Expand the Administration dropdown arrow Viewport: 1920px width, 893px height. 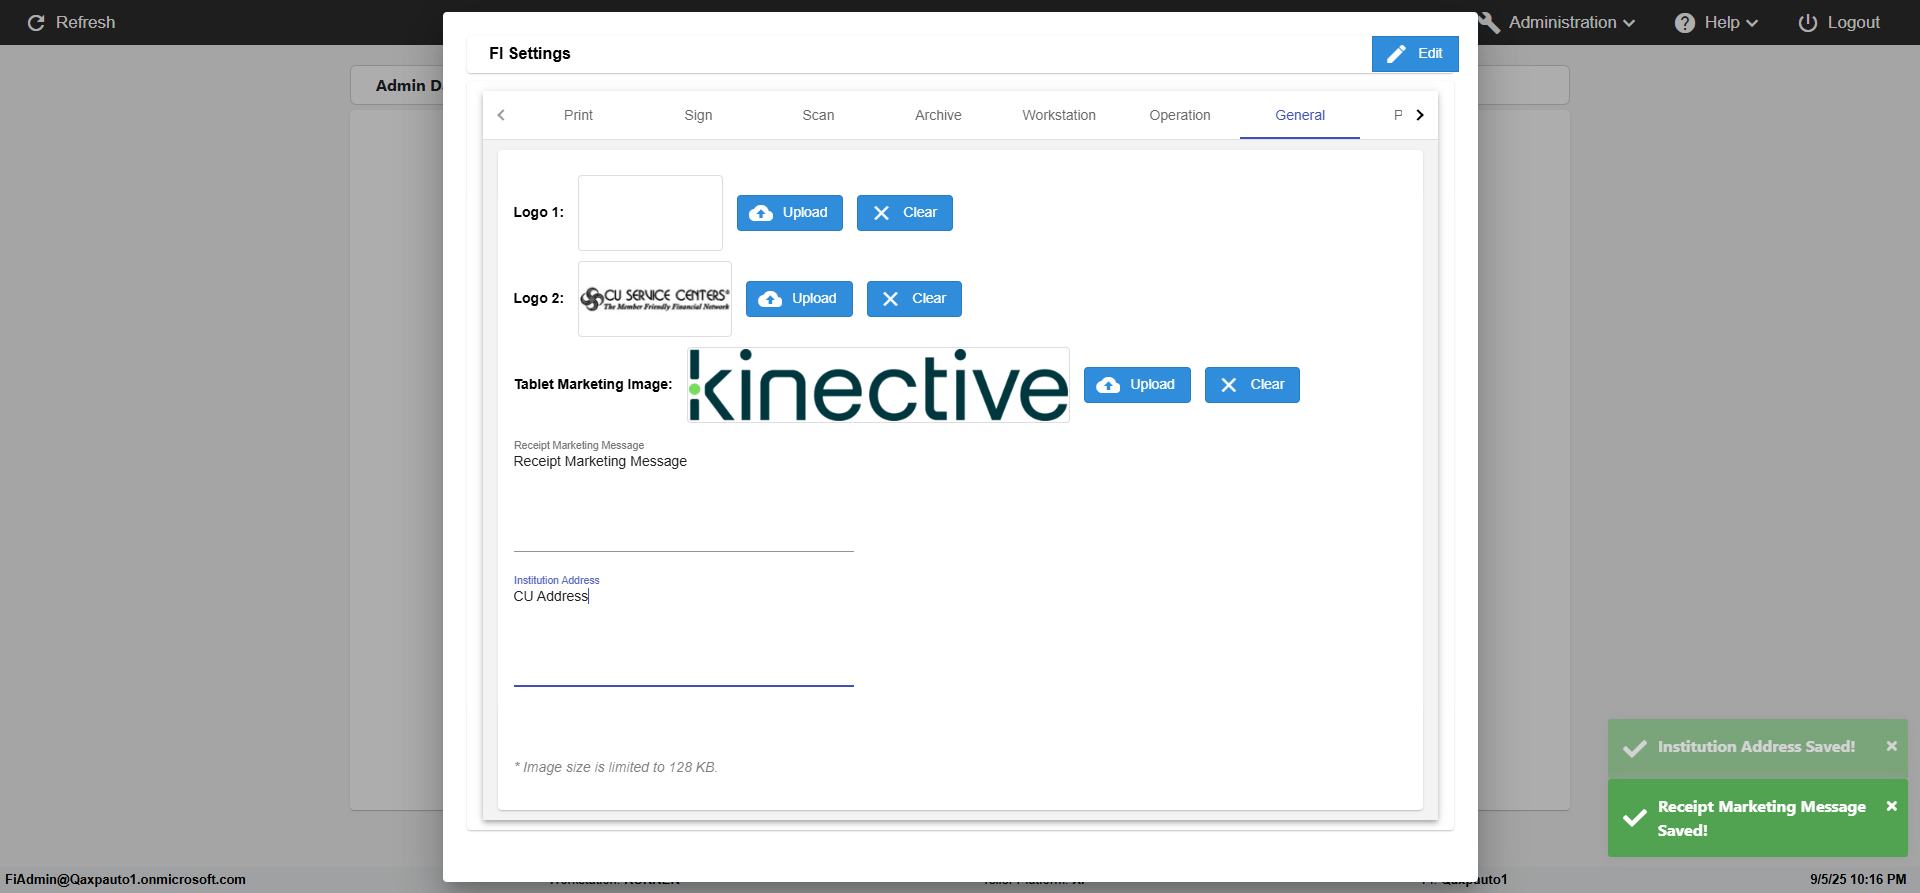click(x=1629, y=23)
